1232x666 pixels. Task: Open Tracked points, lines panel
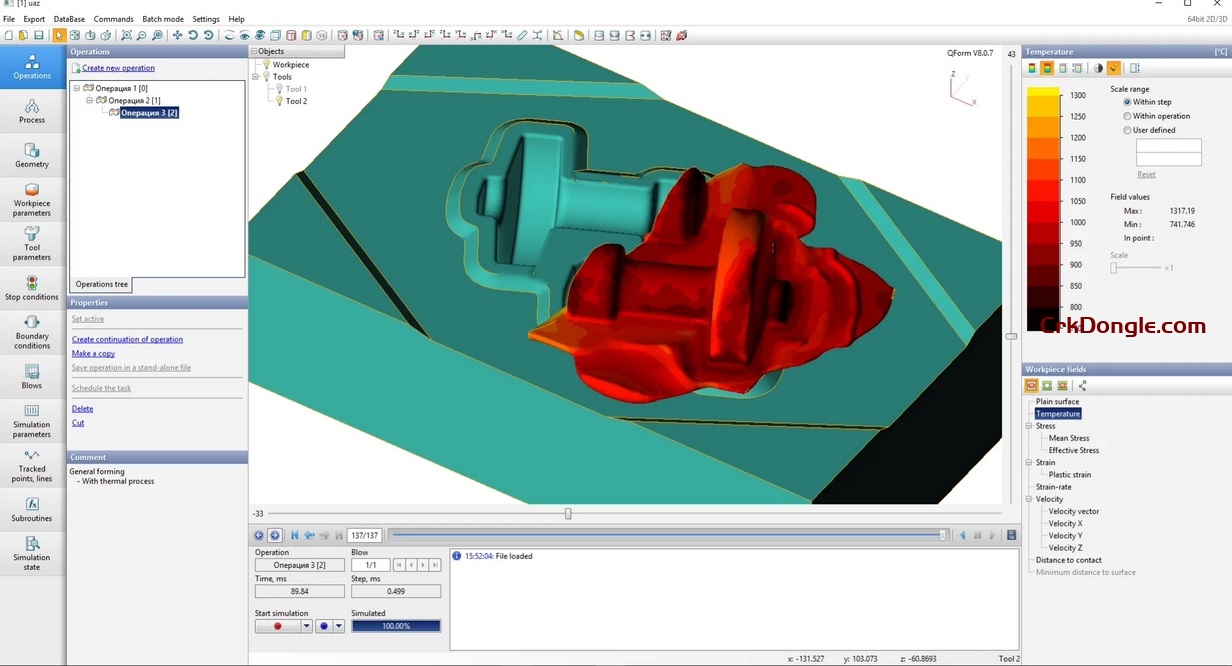(x=31, y=465)
